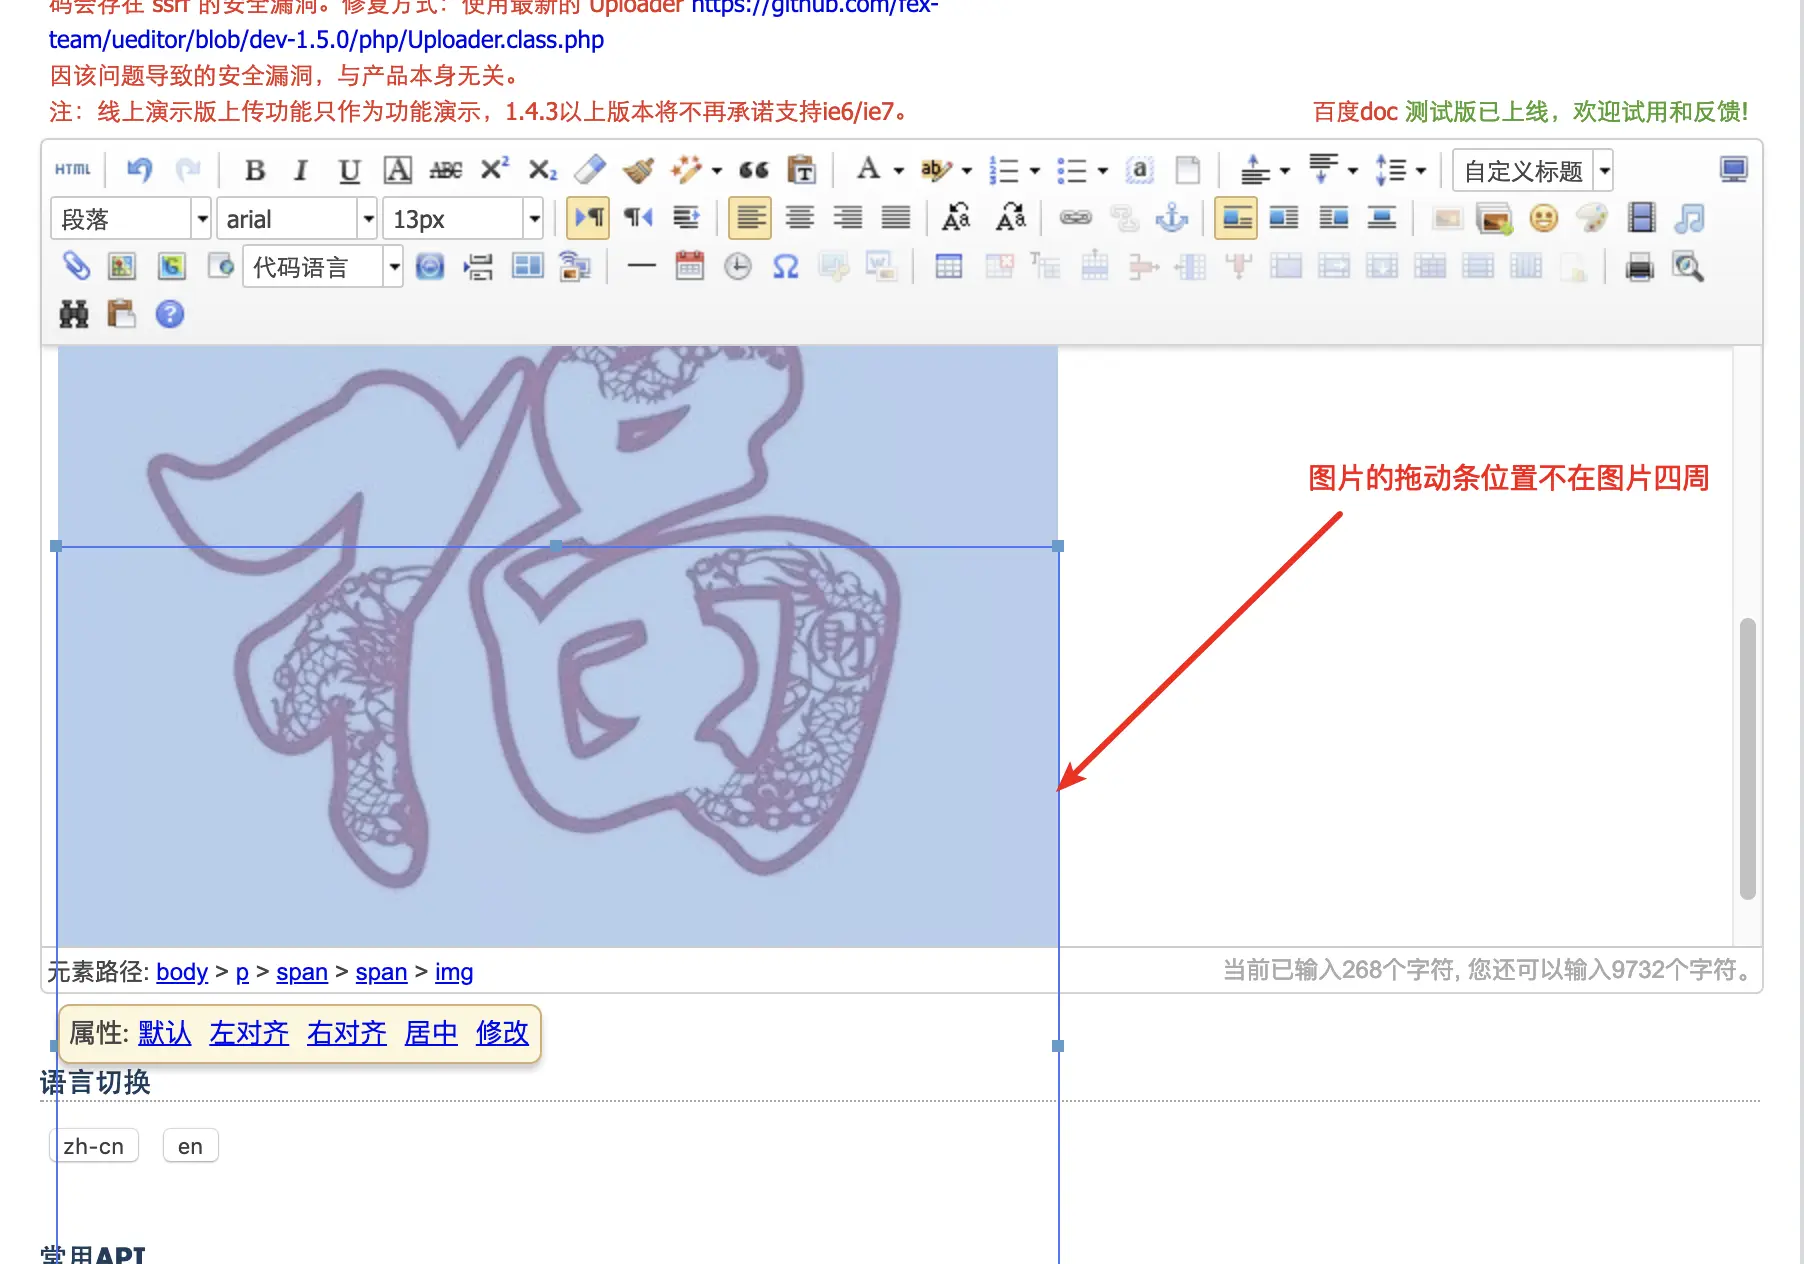Click the select-all icon

click(1139, 170)
